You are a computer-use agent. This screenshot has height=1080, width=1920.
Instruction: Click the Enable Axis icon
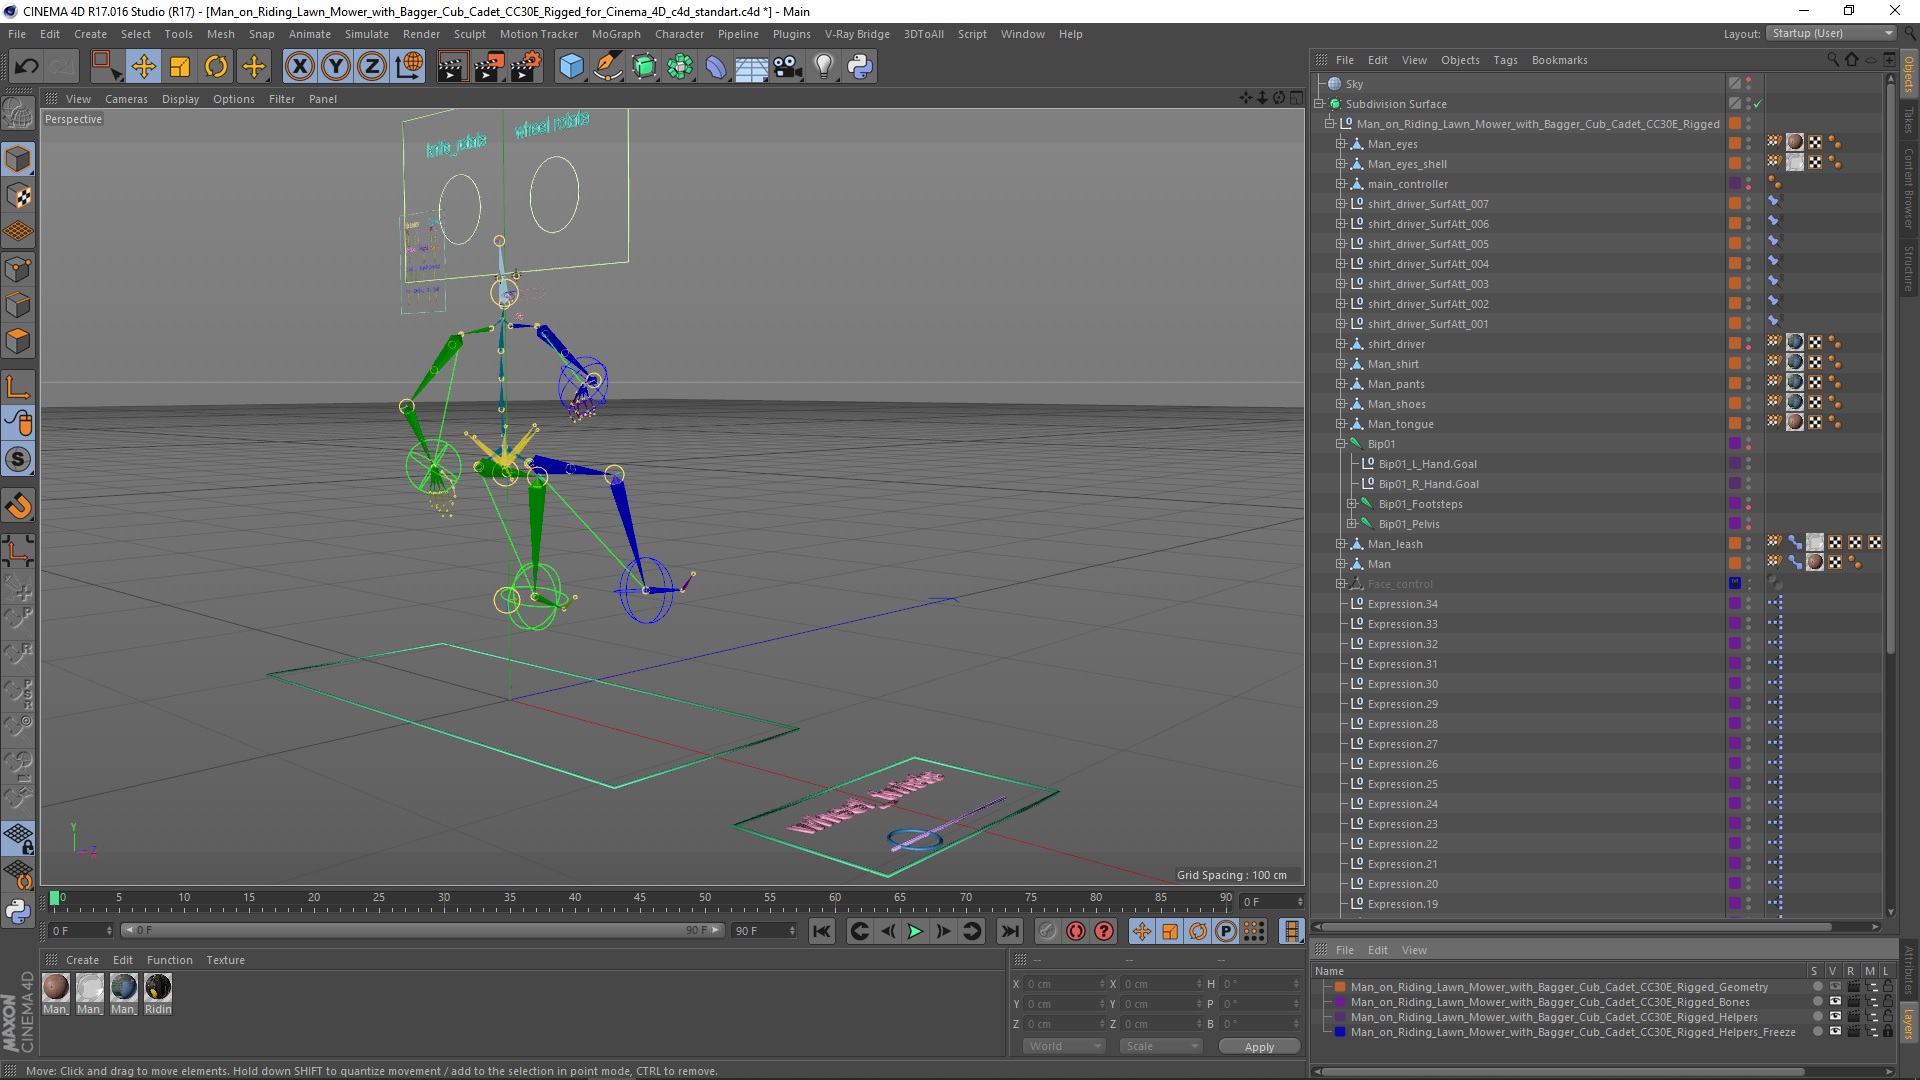pos(18,388)
